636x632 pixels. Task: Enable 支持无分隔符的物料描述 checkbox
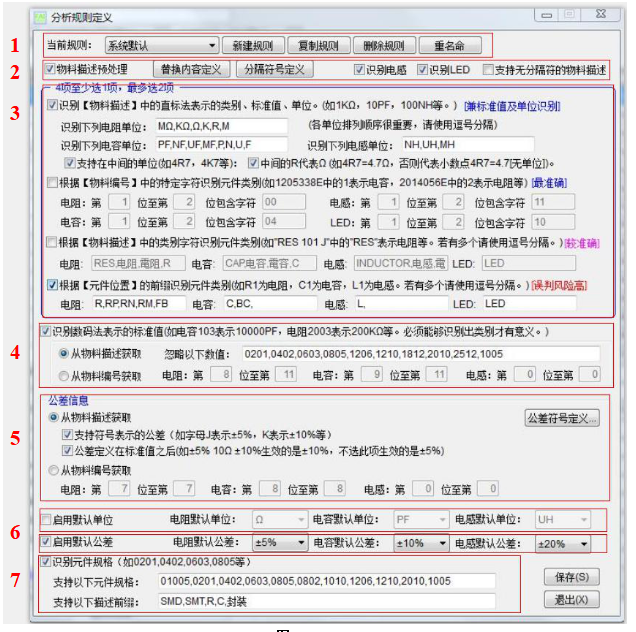[x=488, y=70]
